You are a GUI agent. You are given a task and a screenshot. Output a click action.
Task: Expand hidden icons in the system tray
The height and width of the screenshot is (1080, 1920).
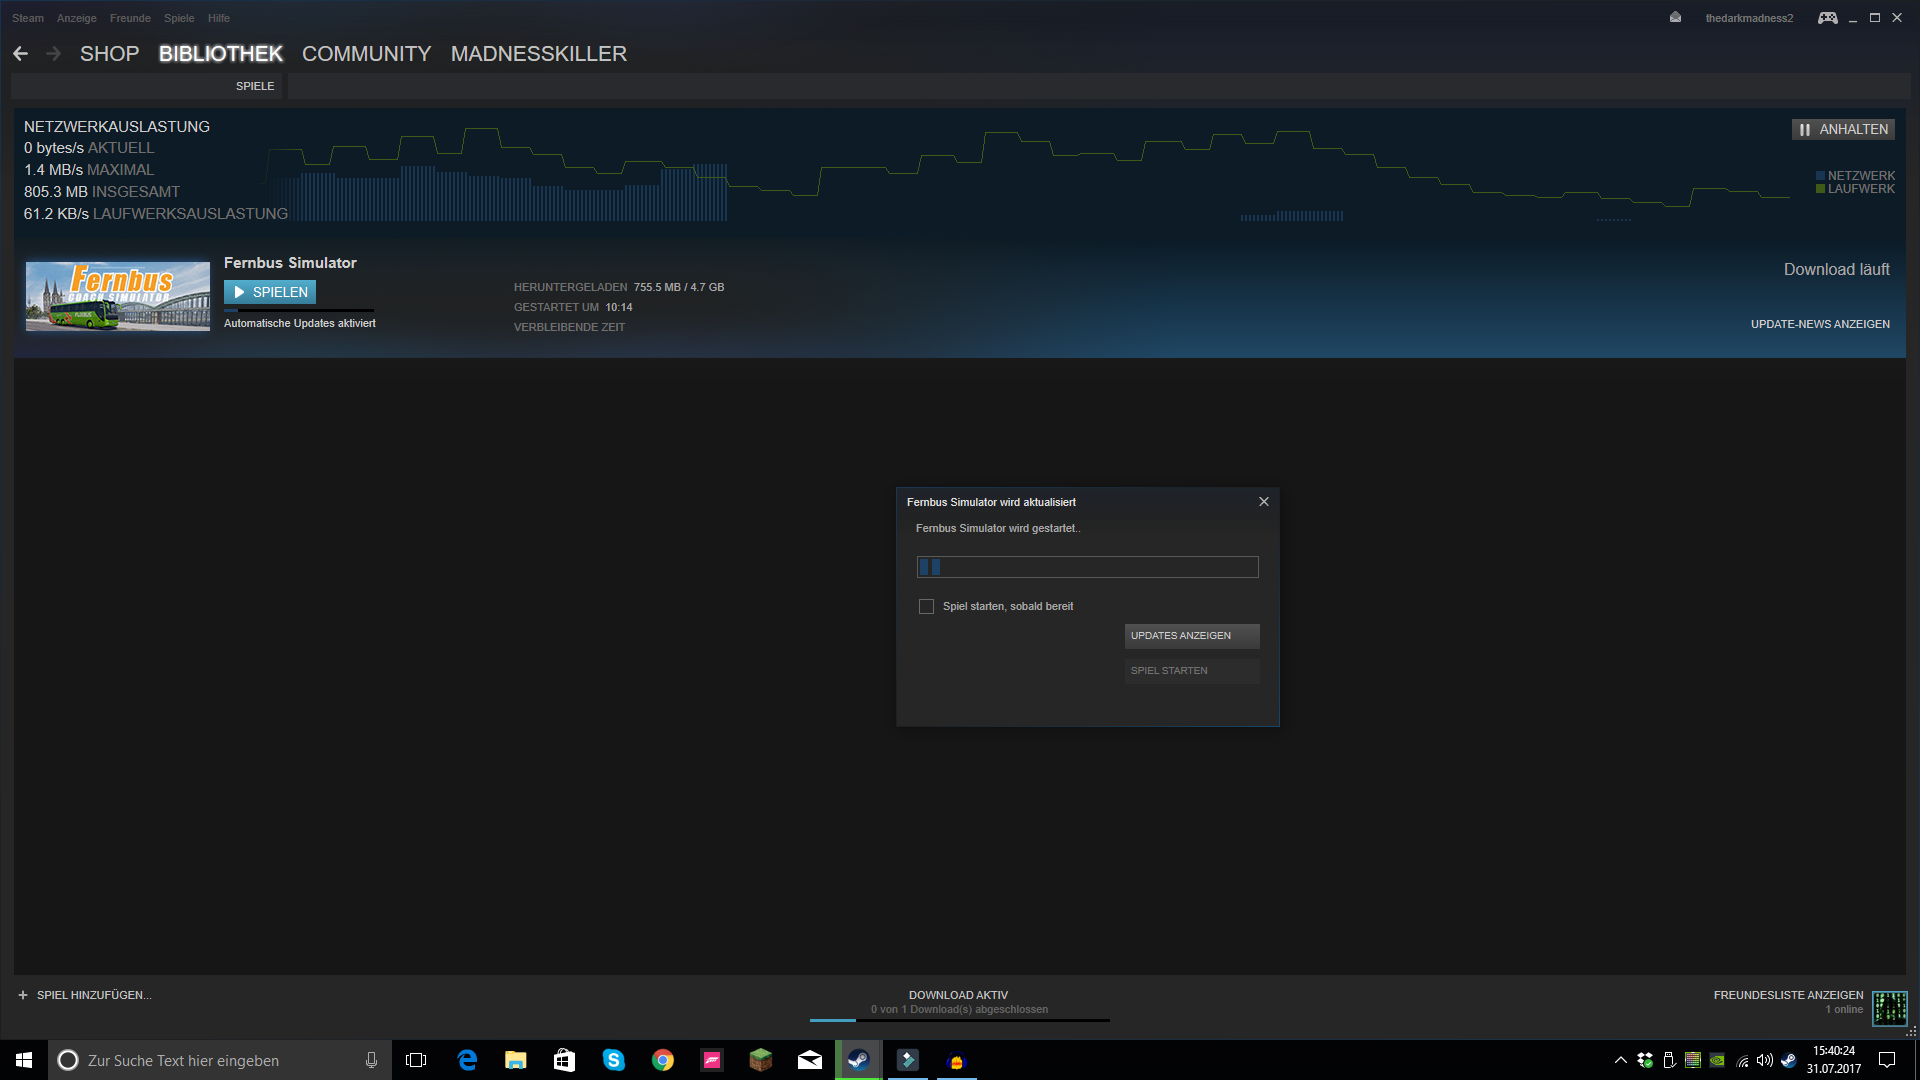point(1621,1060)
